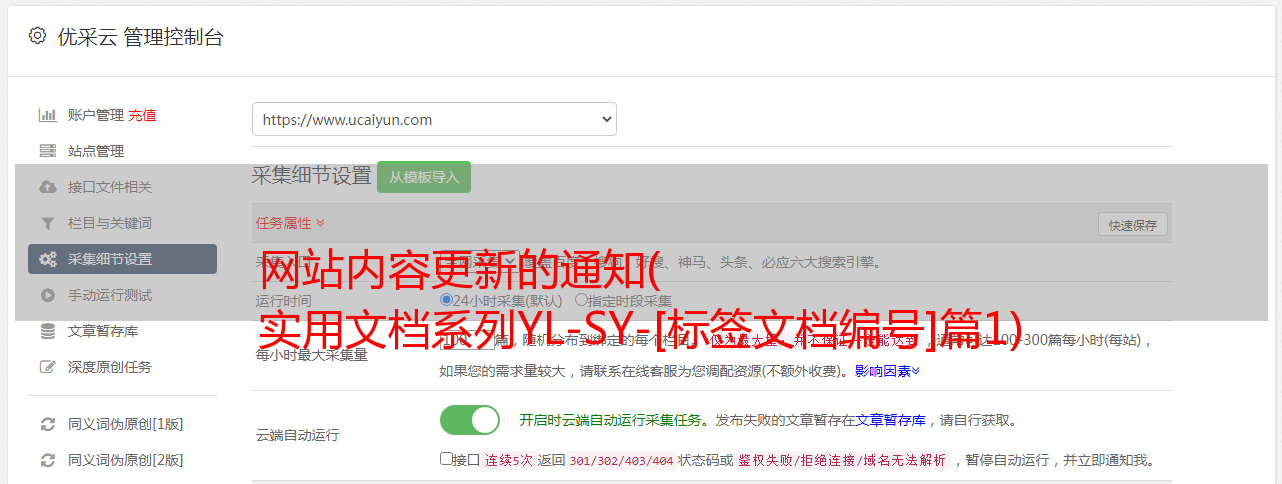Click the gears icon for 采集细节设置
The width and height of the screenshot is (1282, 484).
pyautogui.click(x=47, y=259)
